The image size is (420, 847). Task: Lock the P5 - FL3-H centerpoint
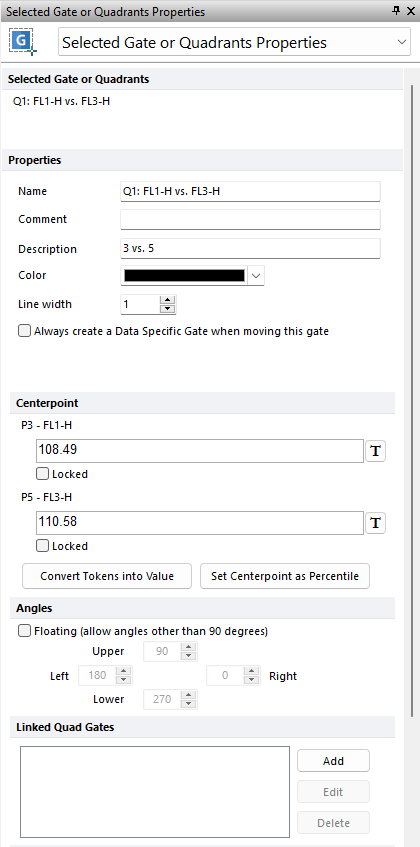pyautogui.click(x=42, y=546)
